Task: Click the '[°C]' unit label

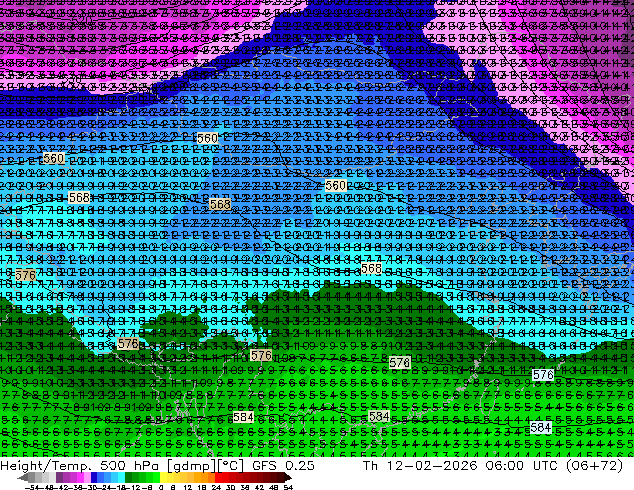Action: point(231,466)
